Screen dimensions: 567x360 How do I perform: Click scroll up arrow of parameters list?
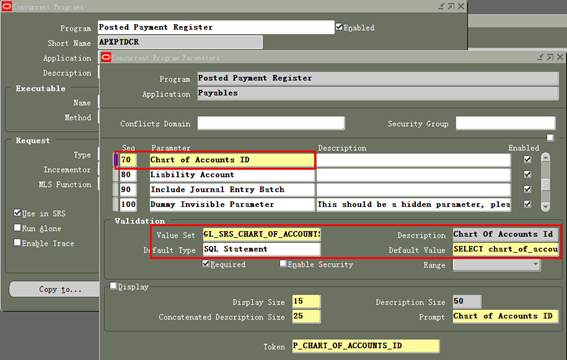pyautogui.click(x=546, y=158)
